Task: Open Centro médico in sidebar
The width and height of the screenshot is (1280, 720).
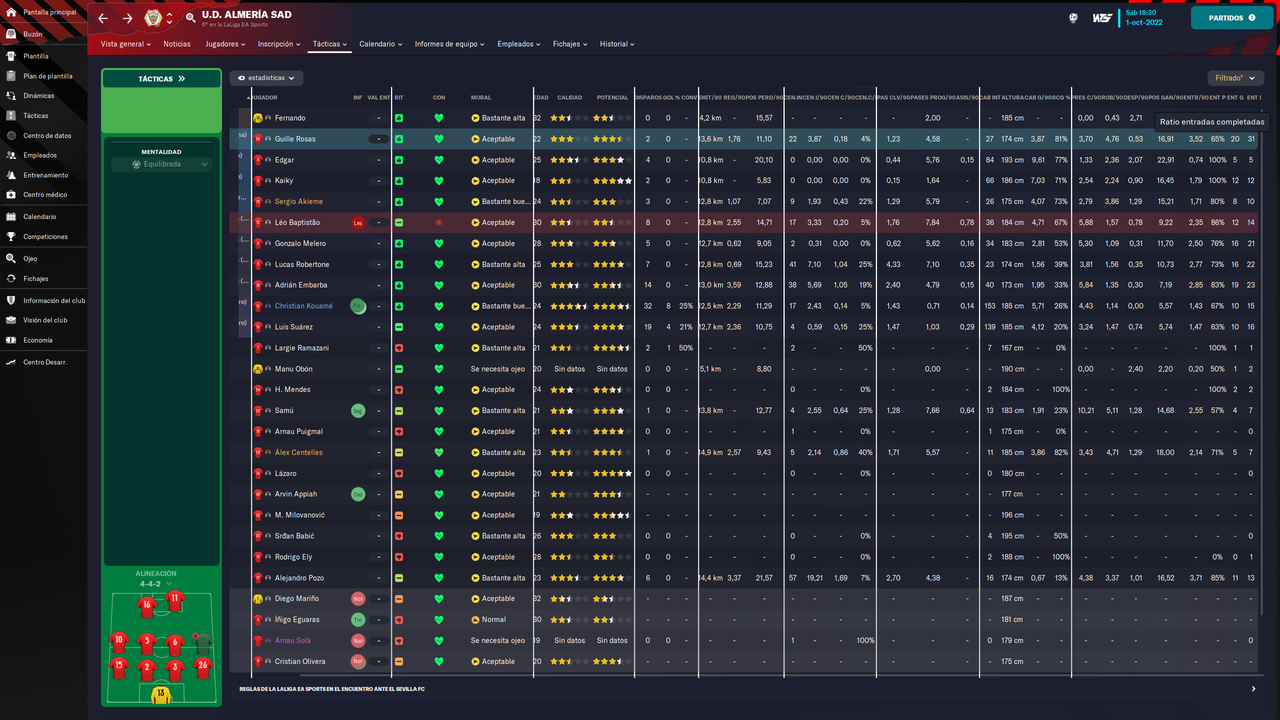Action: point(45,195)
